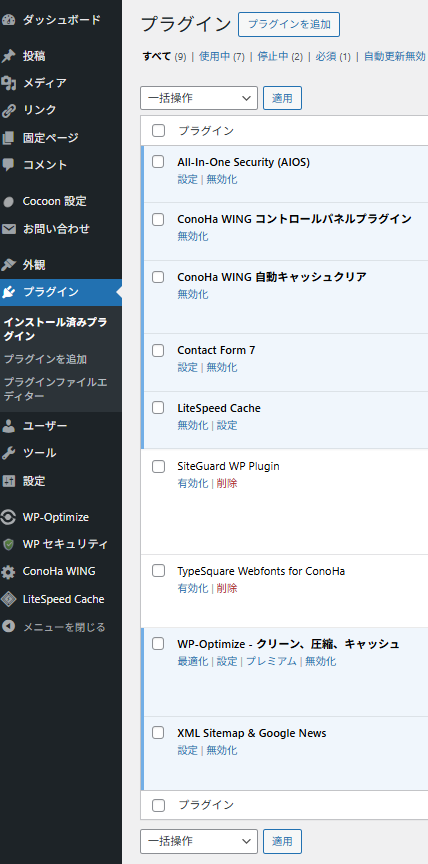Click the user icon beside ユーザー

(8, 426)
